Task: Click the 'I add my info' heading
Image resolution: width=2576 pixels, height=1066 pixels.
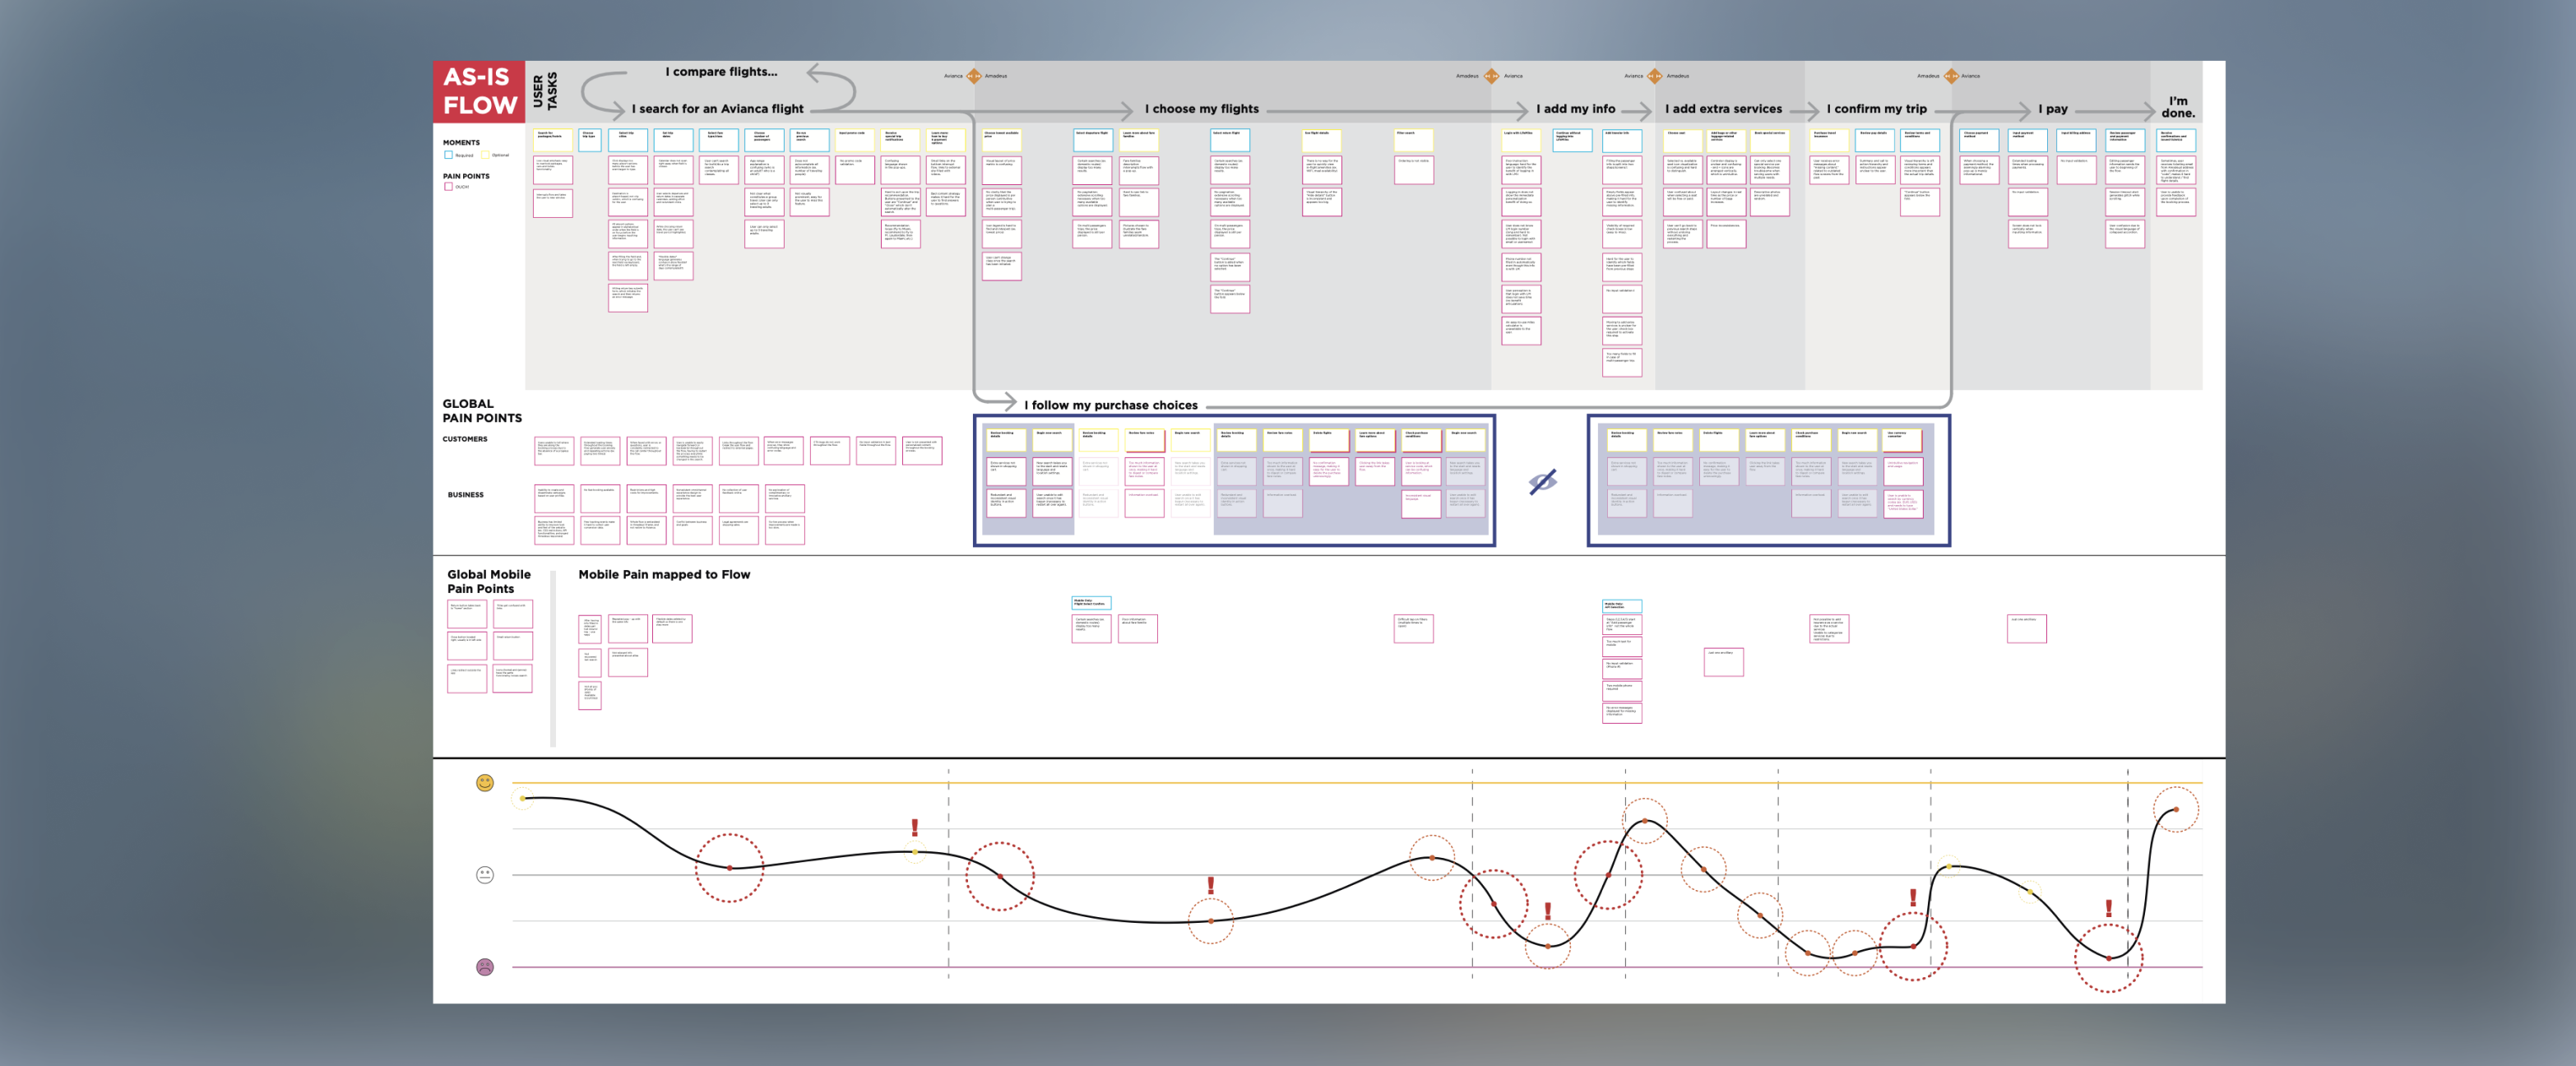Action: click(x=1575, y=109)
